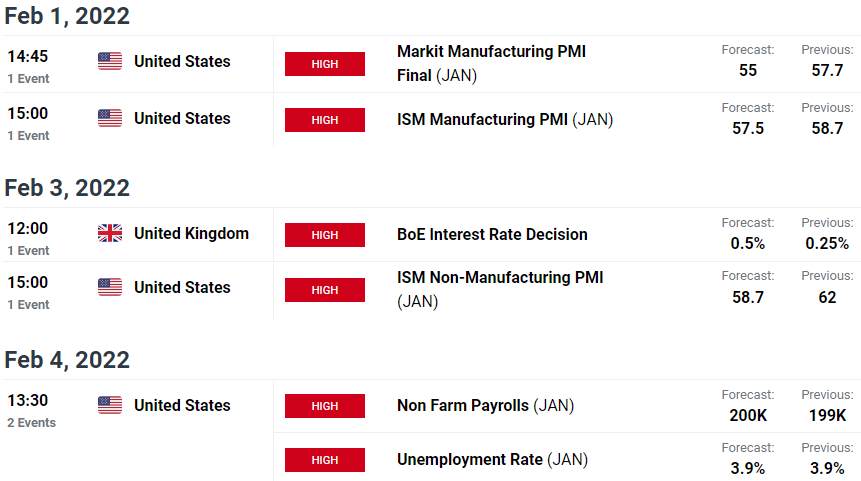The width and height of the screenshot is (861, 481).
Task: Click the US flag beside Non Farm Payrolls
Action: (x=110, y=405)
